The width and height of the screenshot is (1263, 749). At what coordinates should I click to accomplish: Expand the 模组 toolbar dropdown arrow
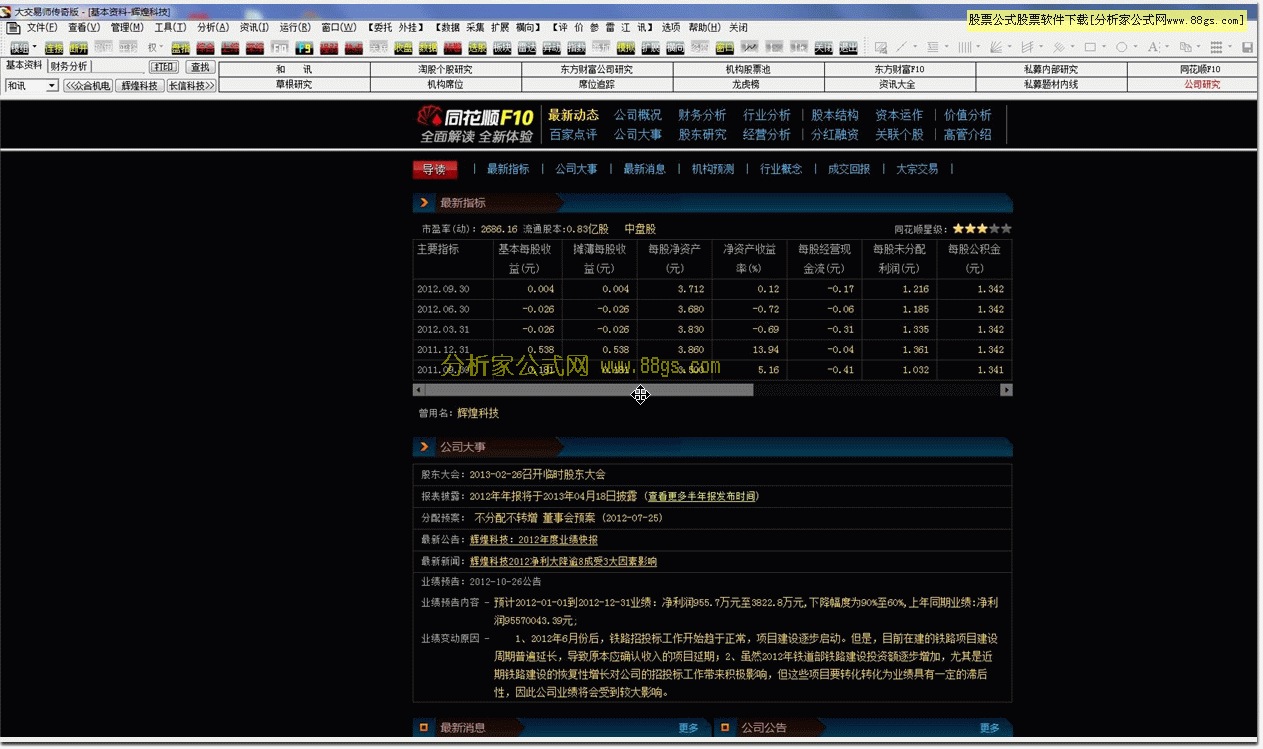(x=34, y=47)
